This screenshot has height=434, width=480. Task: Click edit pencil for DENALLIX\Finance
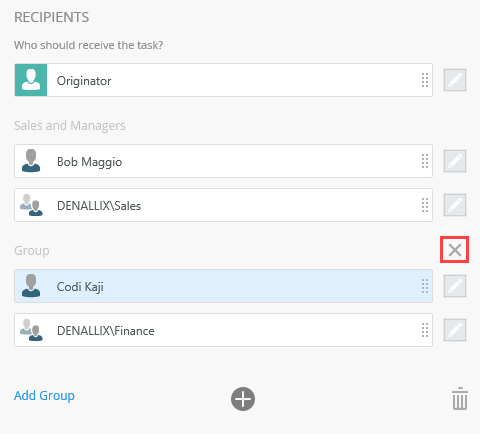pos(455,330)
